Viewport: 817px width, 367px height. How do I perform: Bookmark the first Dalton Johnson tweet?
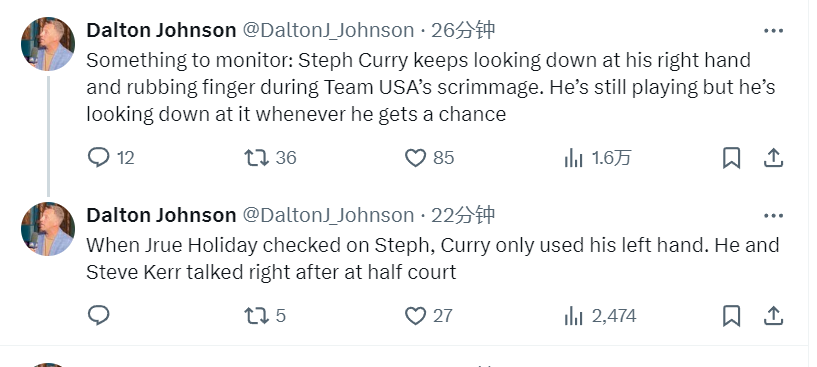click(x=732, y=158)
